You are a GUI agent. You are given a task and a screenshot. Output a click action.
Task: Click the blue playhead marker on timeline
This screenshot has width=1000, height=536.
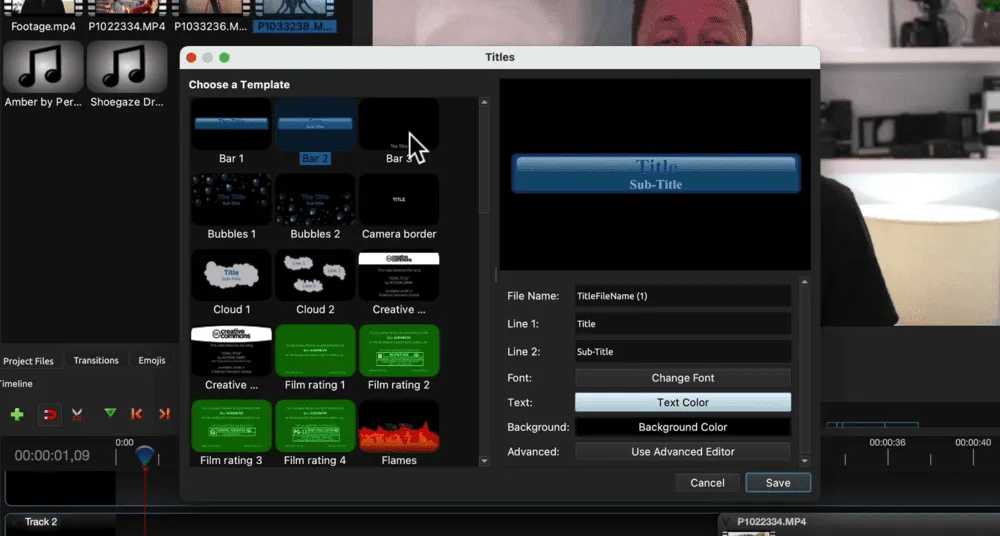tap(145, 456)
